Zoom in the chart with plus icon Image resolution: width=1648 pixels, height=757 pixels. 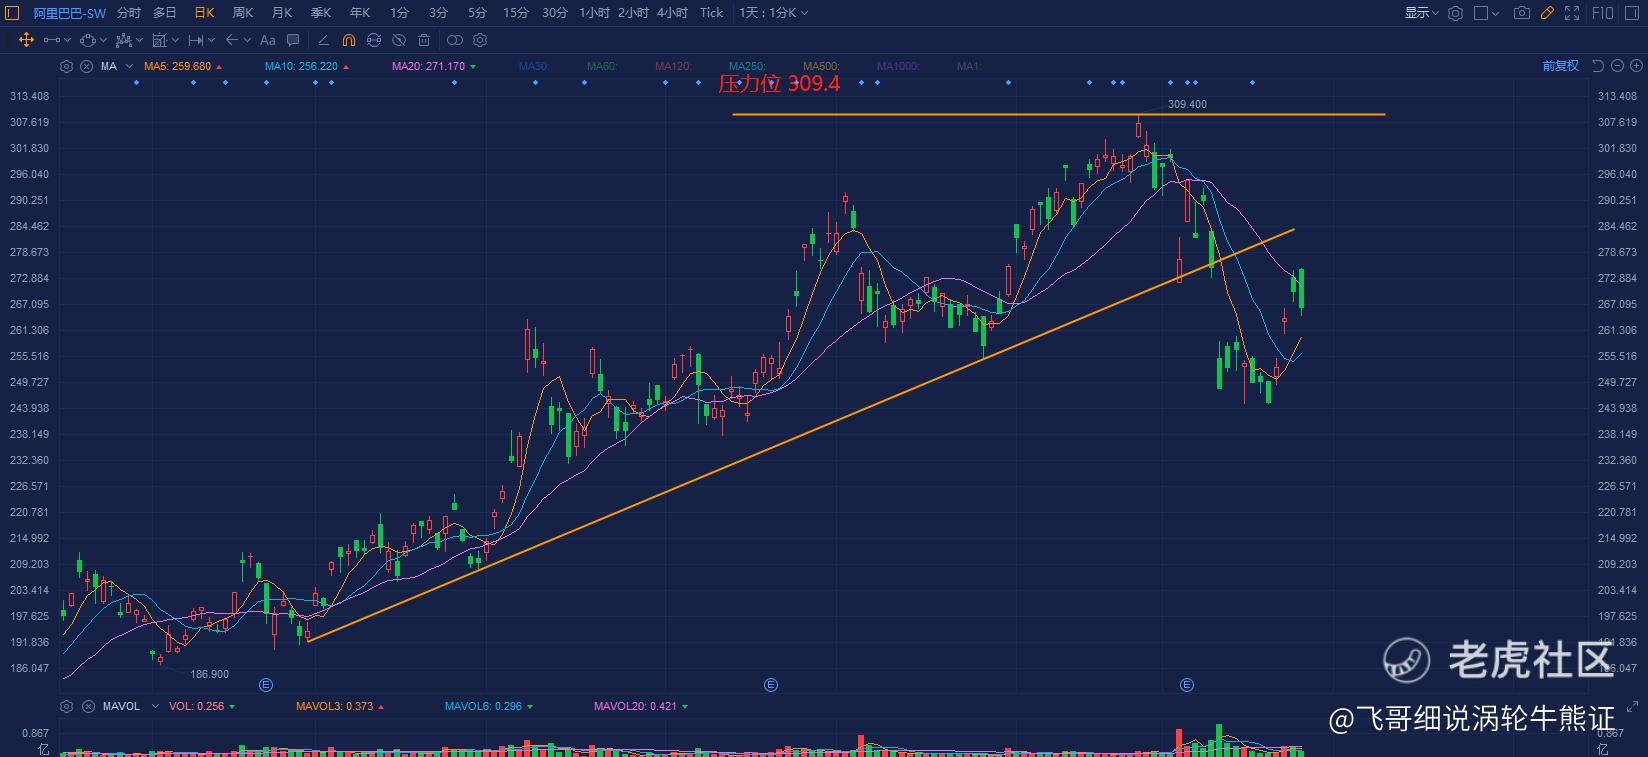1635,66
